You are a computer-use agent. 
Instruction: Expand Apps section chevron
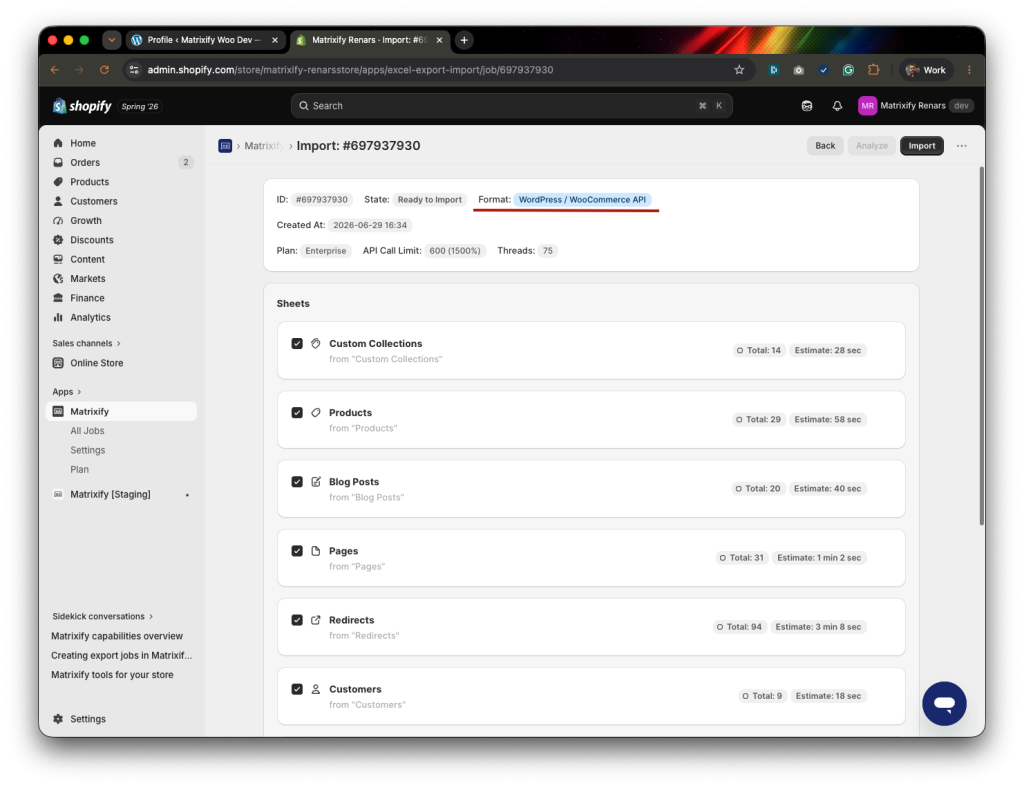coord(79,392)
